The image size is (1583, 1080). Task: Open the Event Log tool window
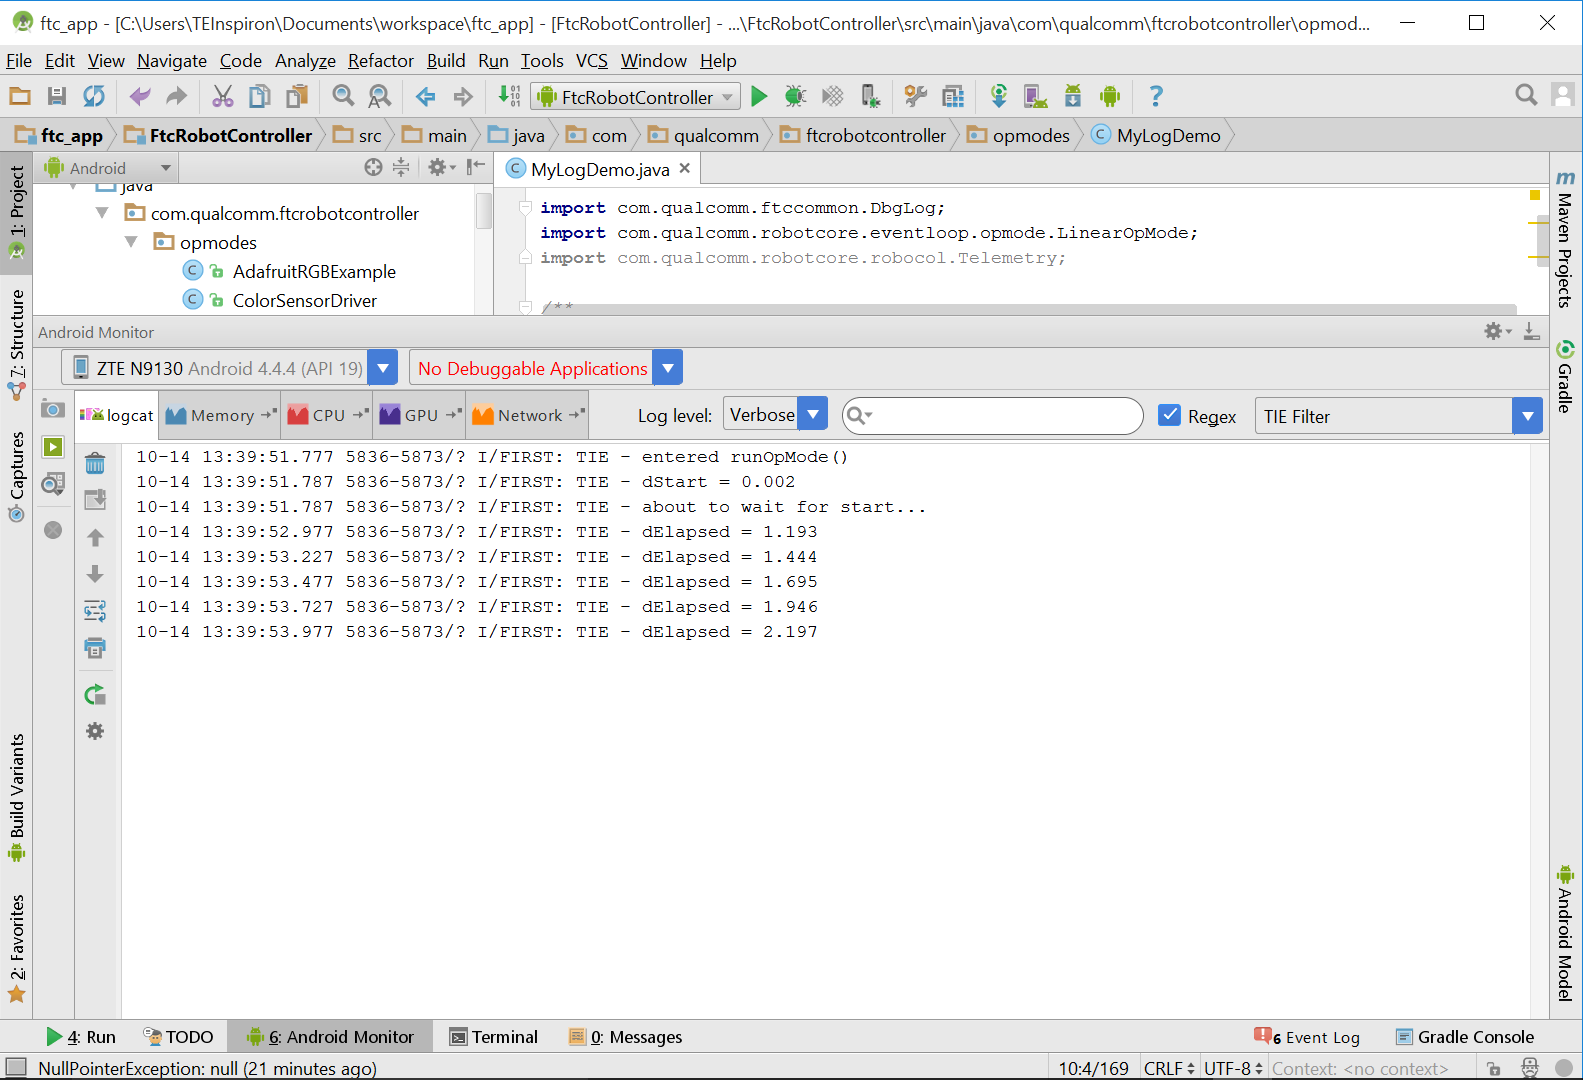point(1308,1037)
